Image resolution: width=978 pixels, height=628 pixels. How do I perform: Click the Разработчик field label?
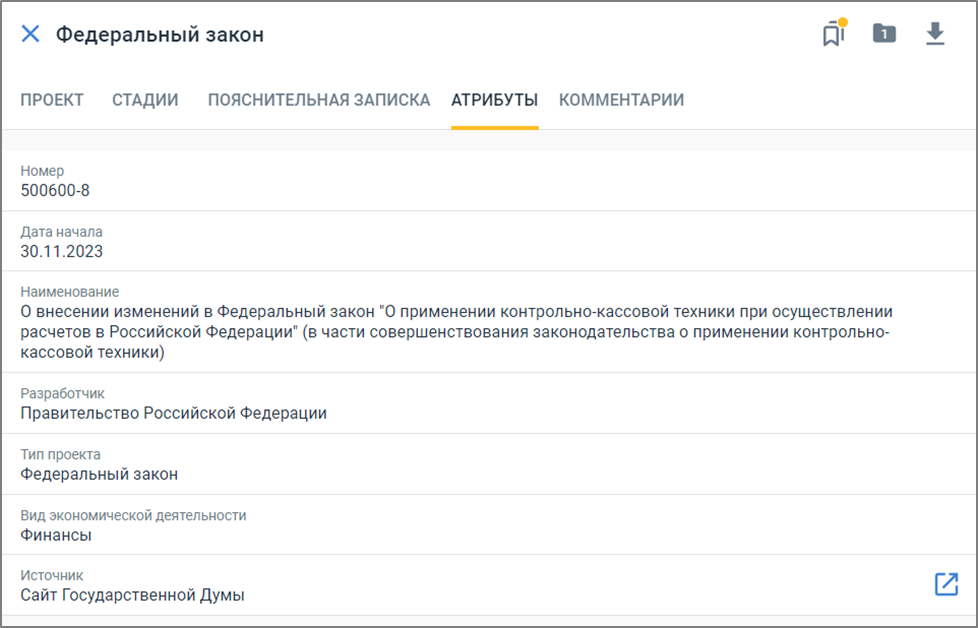point(62,394)
